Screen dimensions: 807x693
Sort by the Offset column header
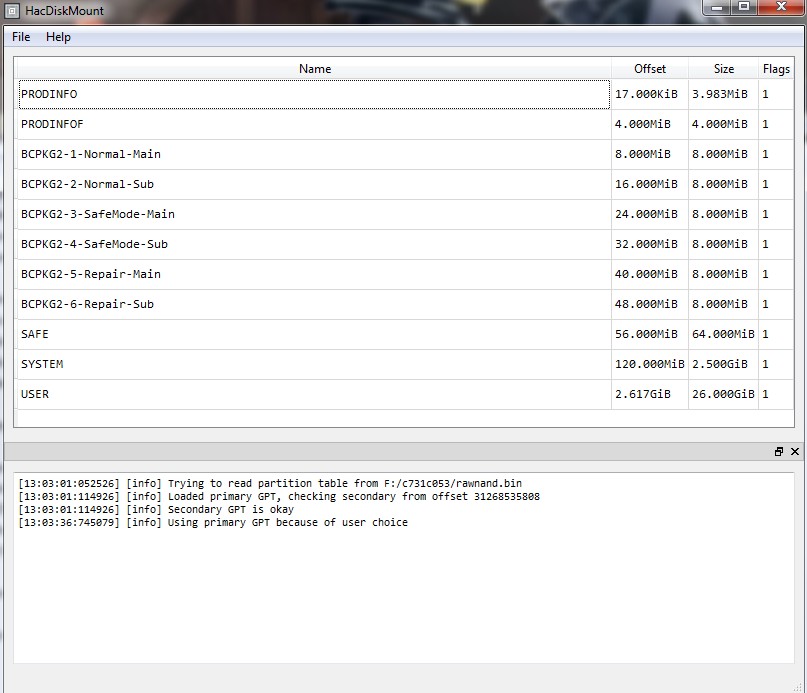(x=650, y=68)
